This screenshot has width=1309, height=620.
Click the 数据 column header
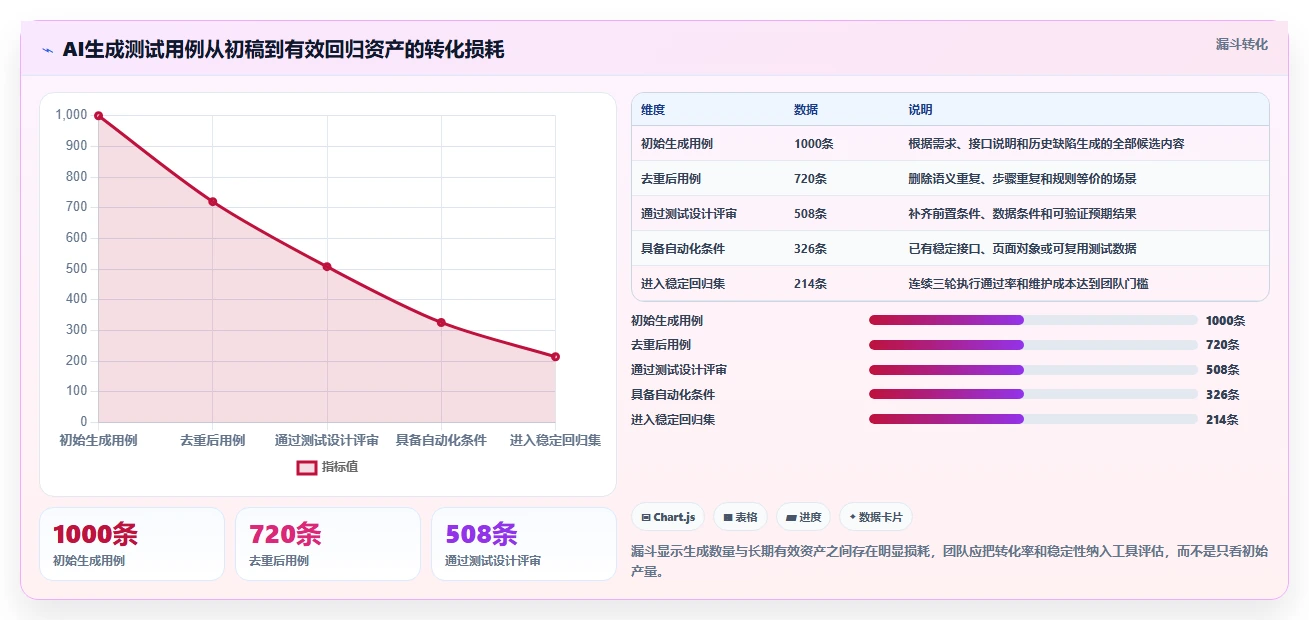(x=806, y=110)
